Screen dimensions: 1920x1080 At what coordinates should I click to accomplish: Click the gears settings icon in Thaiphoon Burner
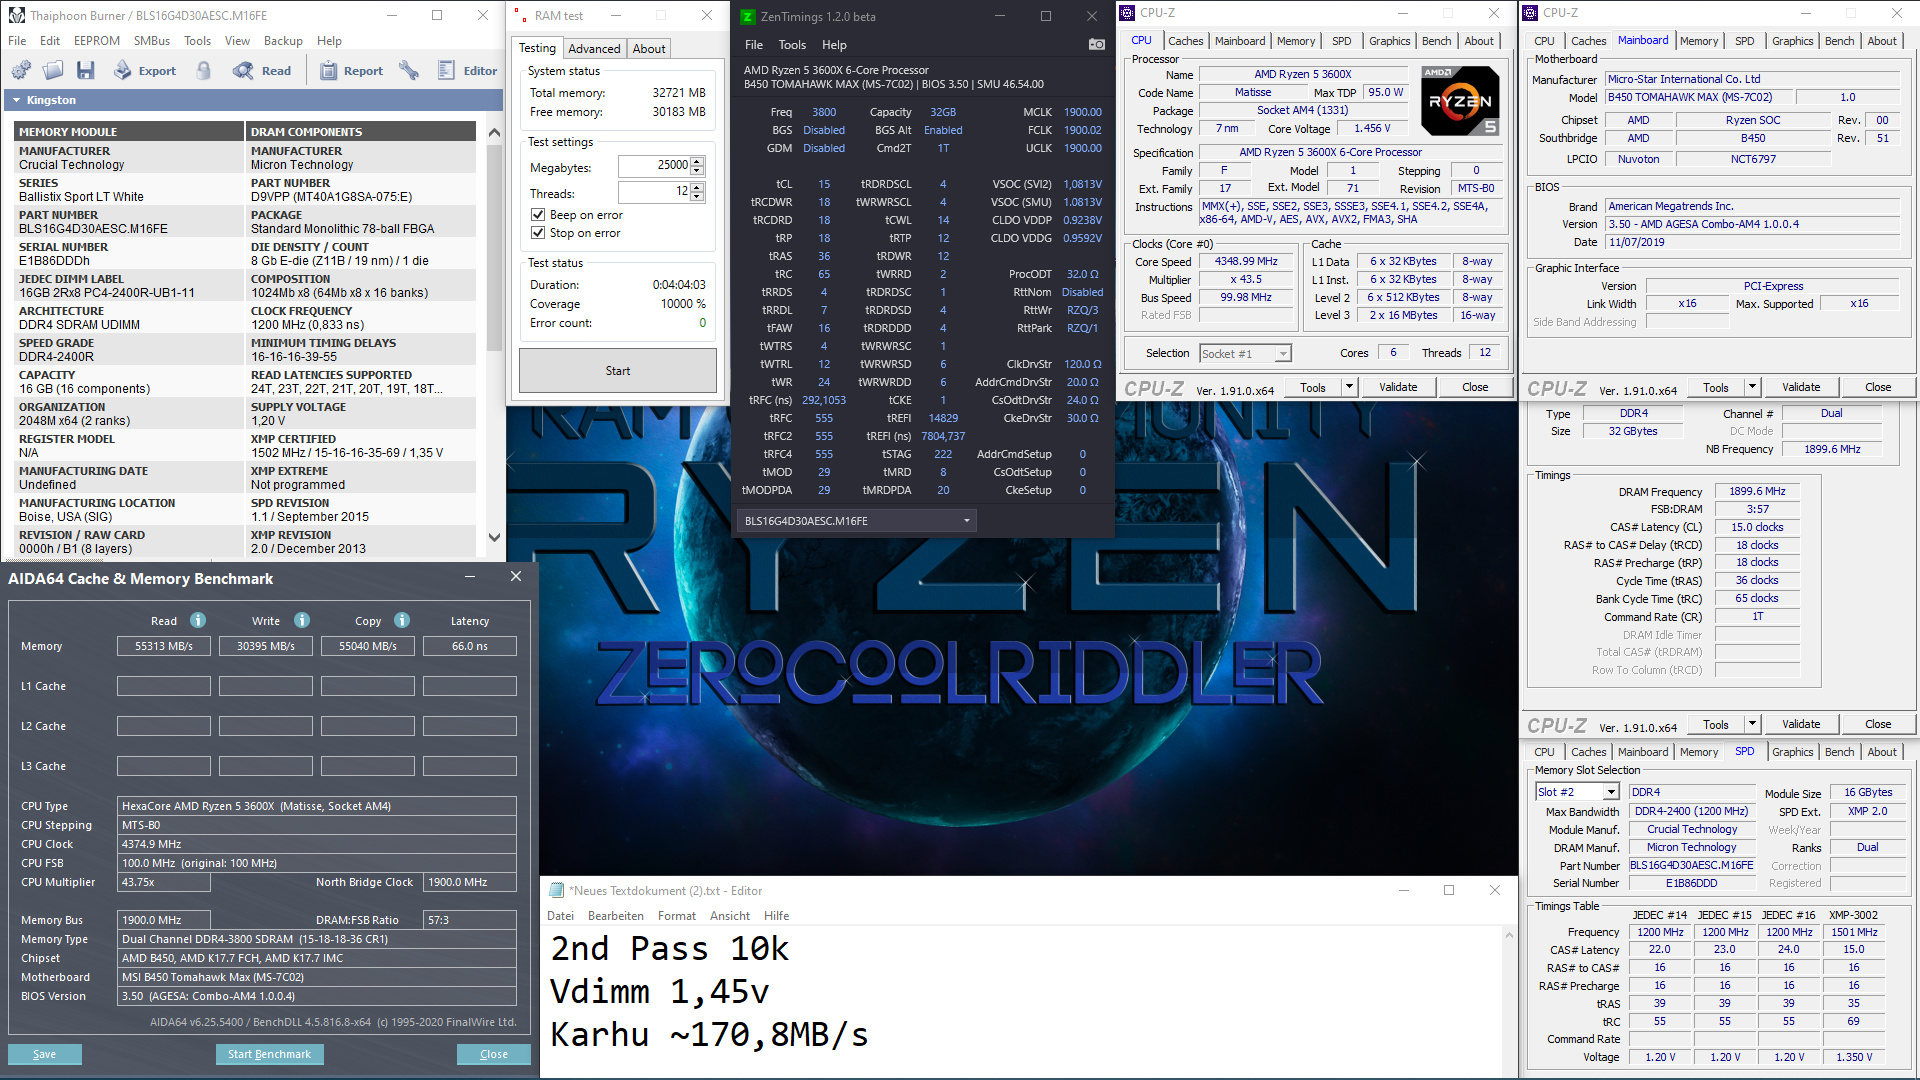click(20, 70)
